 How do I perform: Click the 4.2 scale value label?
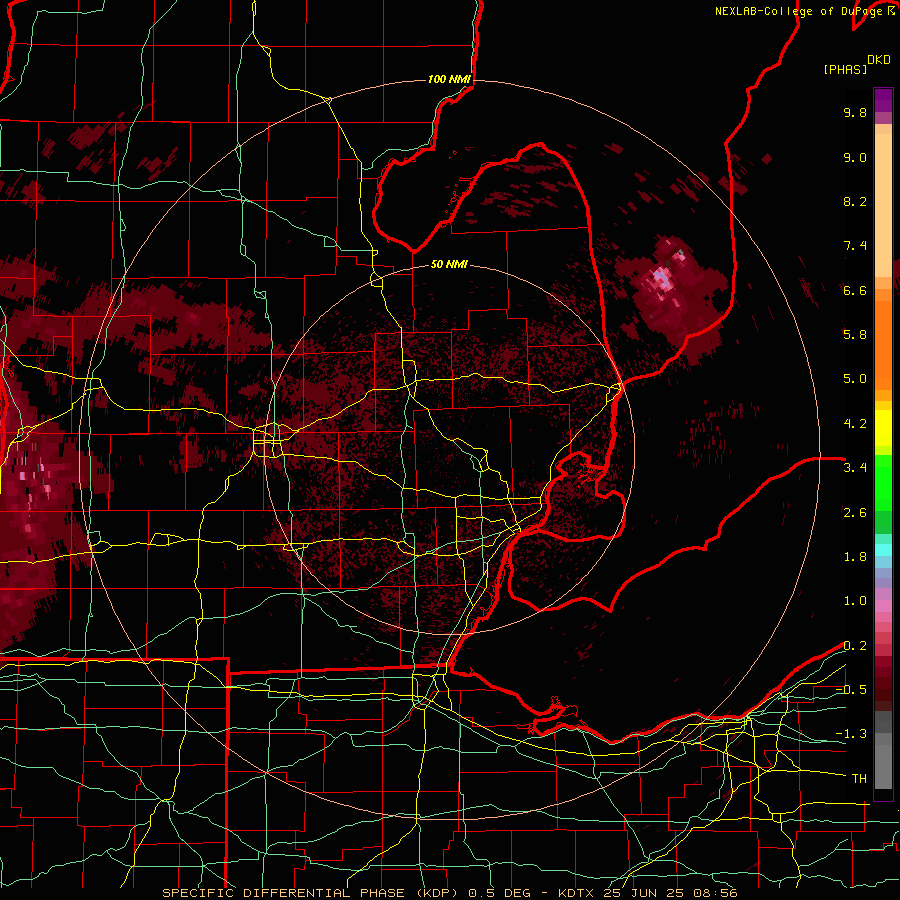pyautogui.click(x=855, y=424)
